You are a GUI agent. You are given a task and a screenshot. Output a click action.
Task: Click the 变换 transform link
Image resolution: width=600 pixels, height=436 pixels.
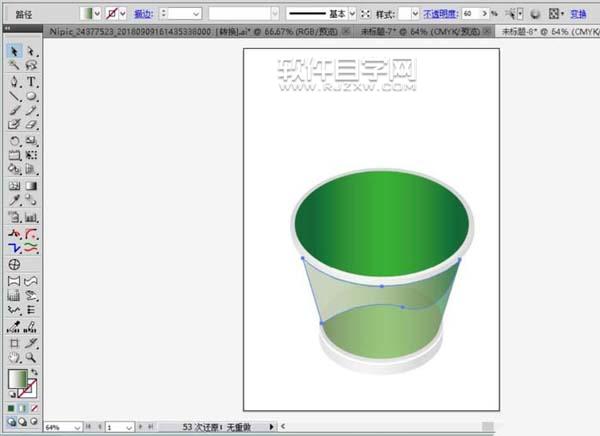[x=578, y=14]
